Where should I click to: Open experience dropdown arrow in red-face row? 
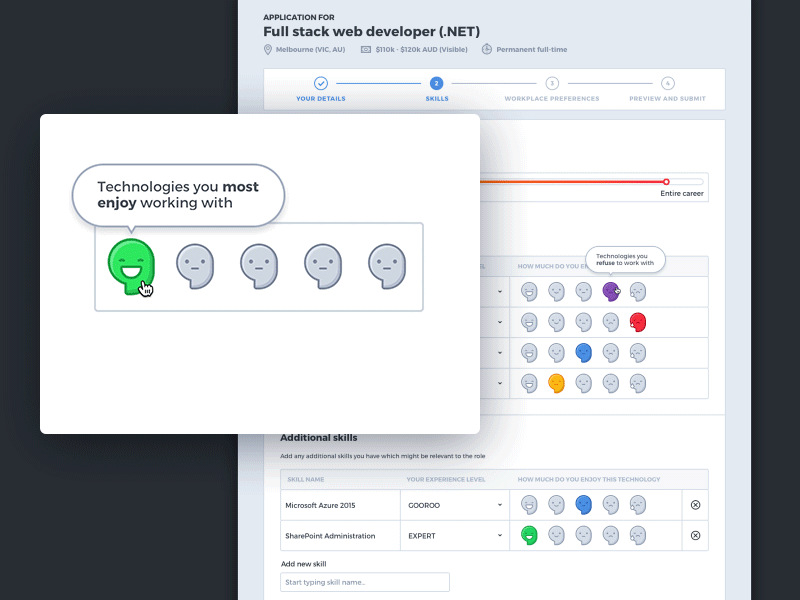coord(499,322)
